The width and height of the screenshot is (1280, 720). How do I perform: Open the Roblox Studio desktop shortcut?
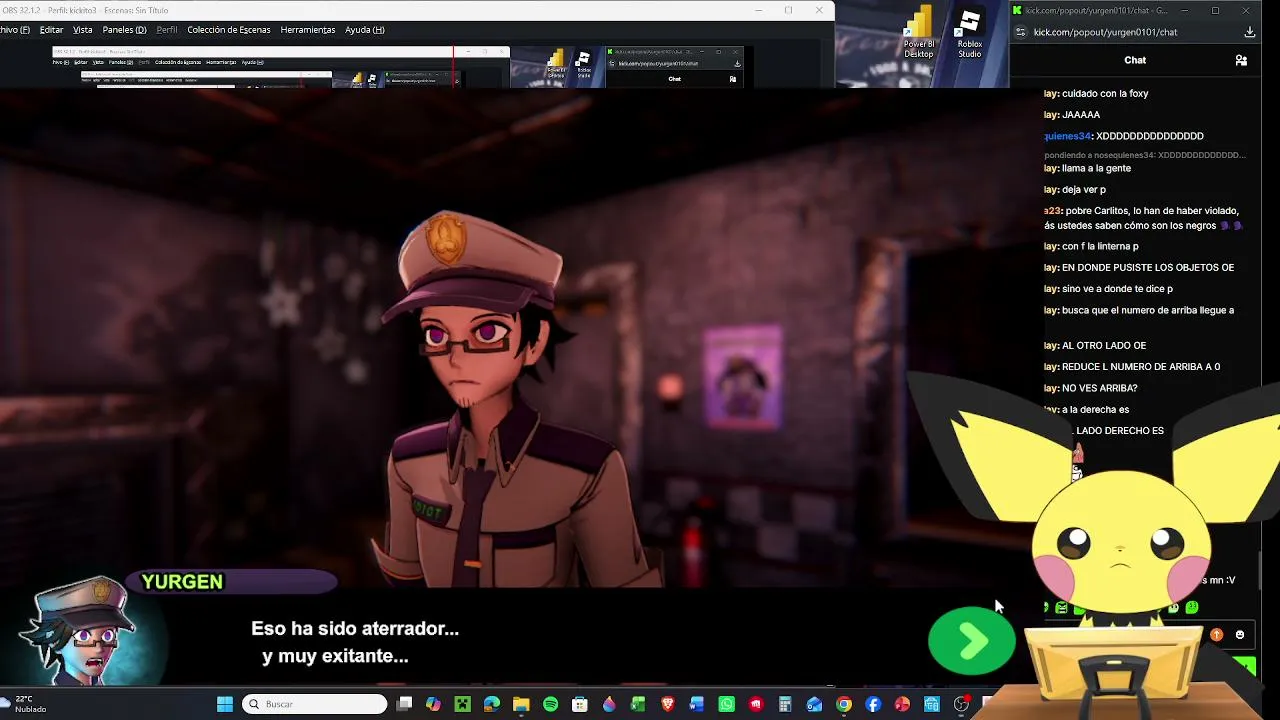969,33
